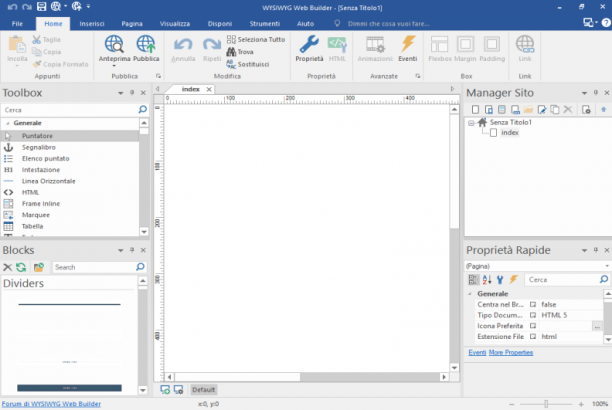Click Dimmi che cosa vuoi fare field
Screen dimensions: 612x410
[x=388, y=24]
